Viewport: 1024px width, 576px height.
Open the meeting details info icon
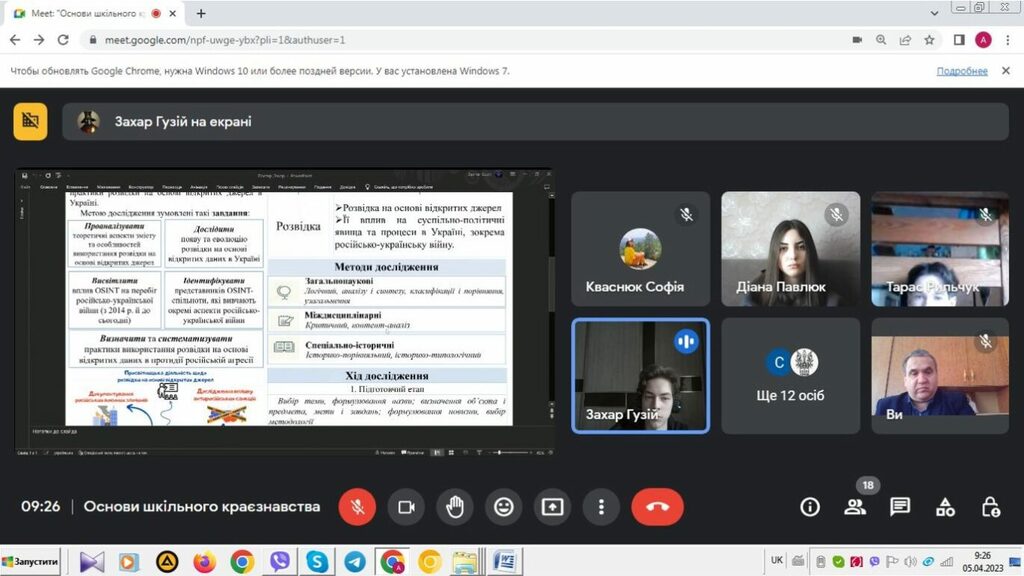coord(810,507)
